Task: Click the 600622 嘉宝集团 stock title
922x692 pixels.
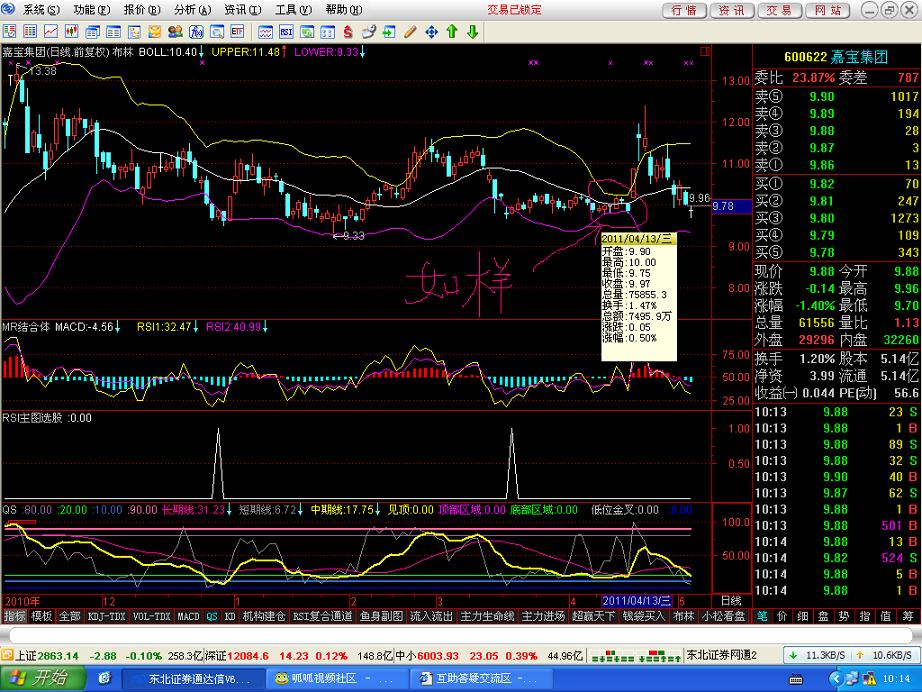Action: [836, 57]
